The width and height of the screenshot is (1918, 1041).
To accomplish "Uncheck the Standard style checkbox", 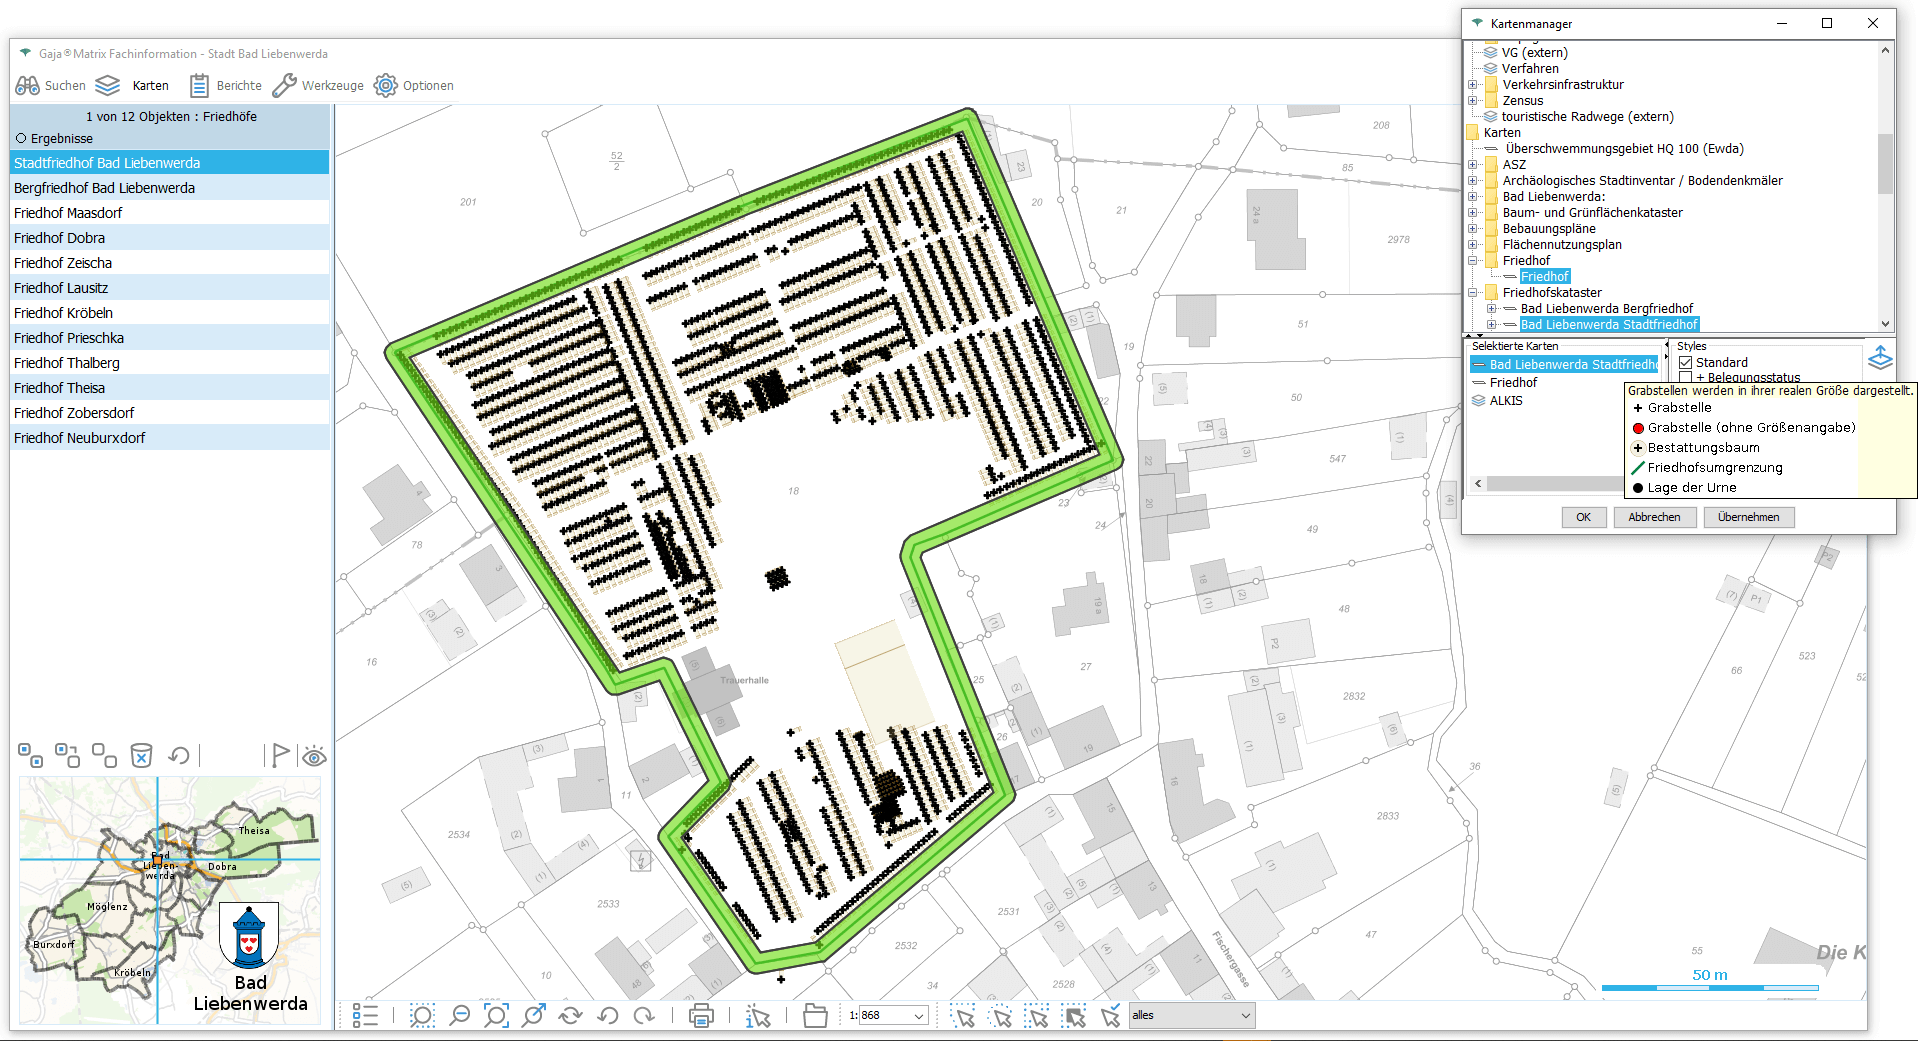I will (1685, 363).
